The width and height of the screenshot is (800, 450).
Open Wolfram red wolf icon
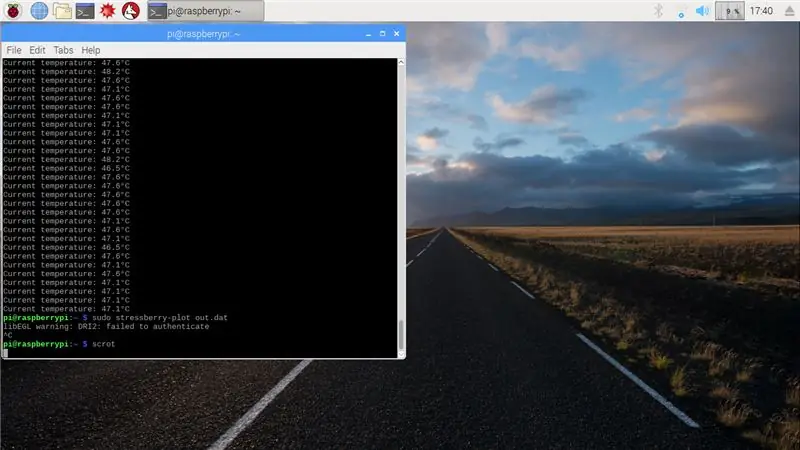tap(131, 11)
